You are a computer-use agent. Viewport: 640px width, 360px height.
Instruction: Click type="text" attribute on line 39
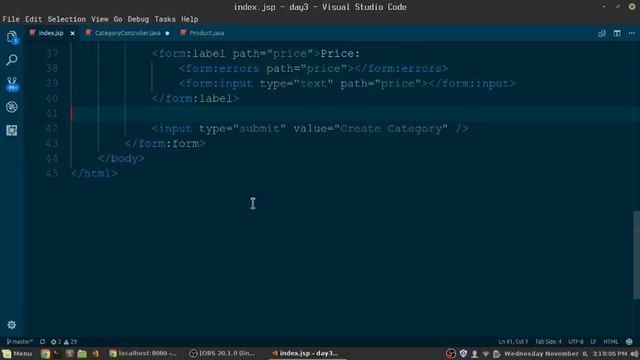[297, 84]
